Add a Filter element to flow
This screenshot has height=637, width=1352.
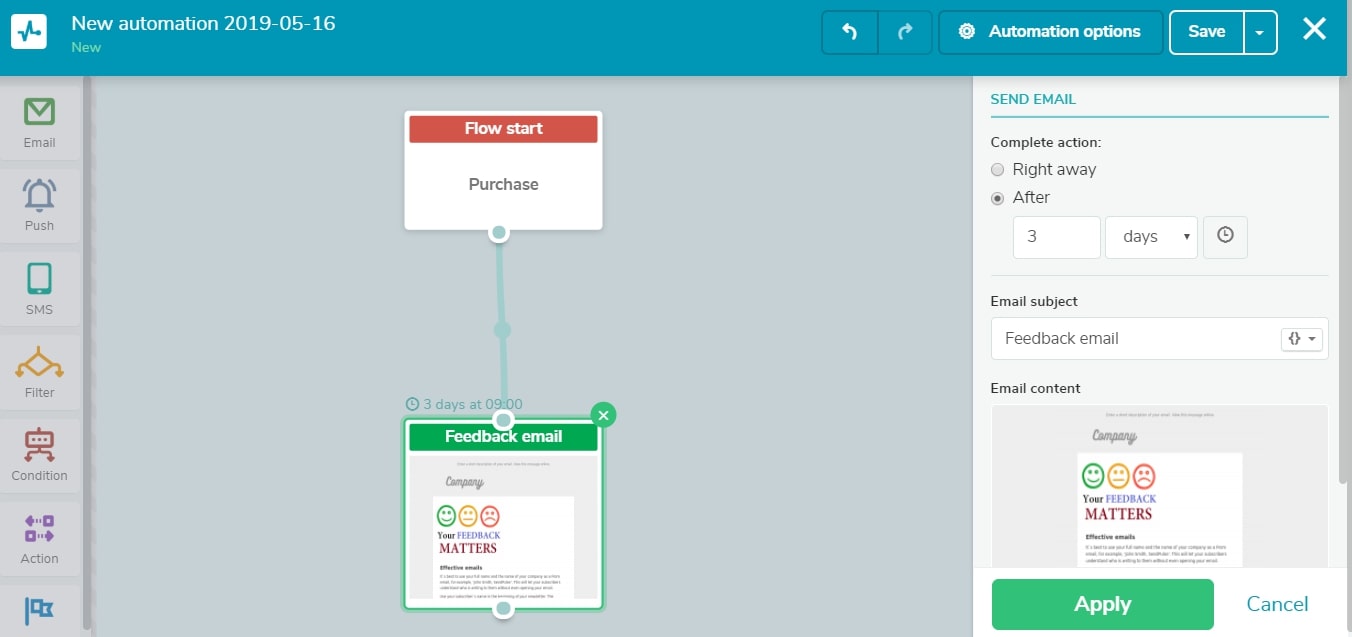pos(40,372)
